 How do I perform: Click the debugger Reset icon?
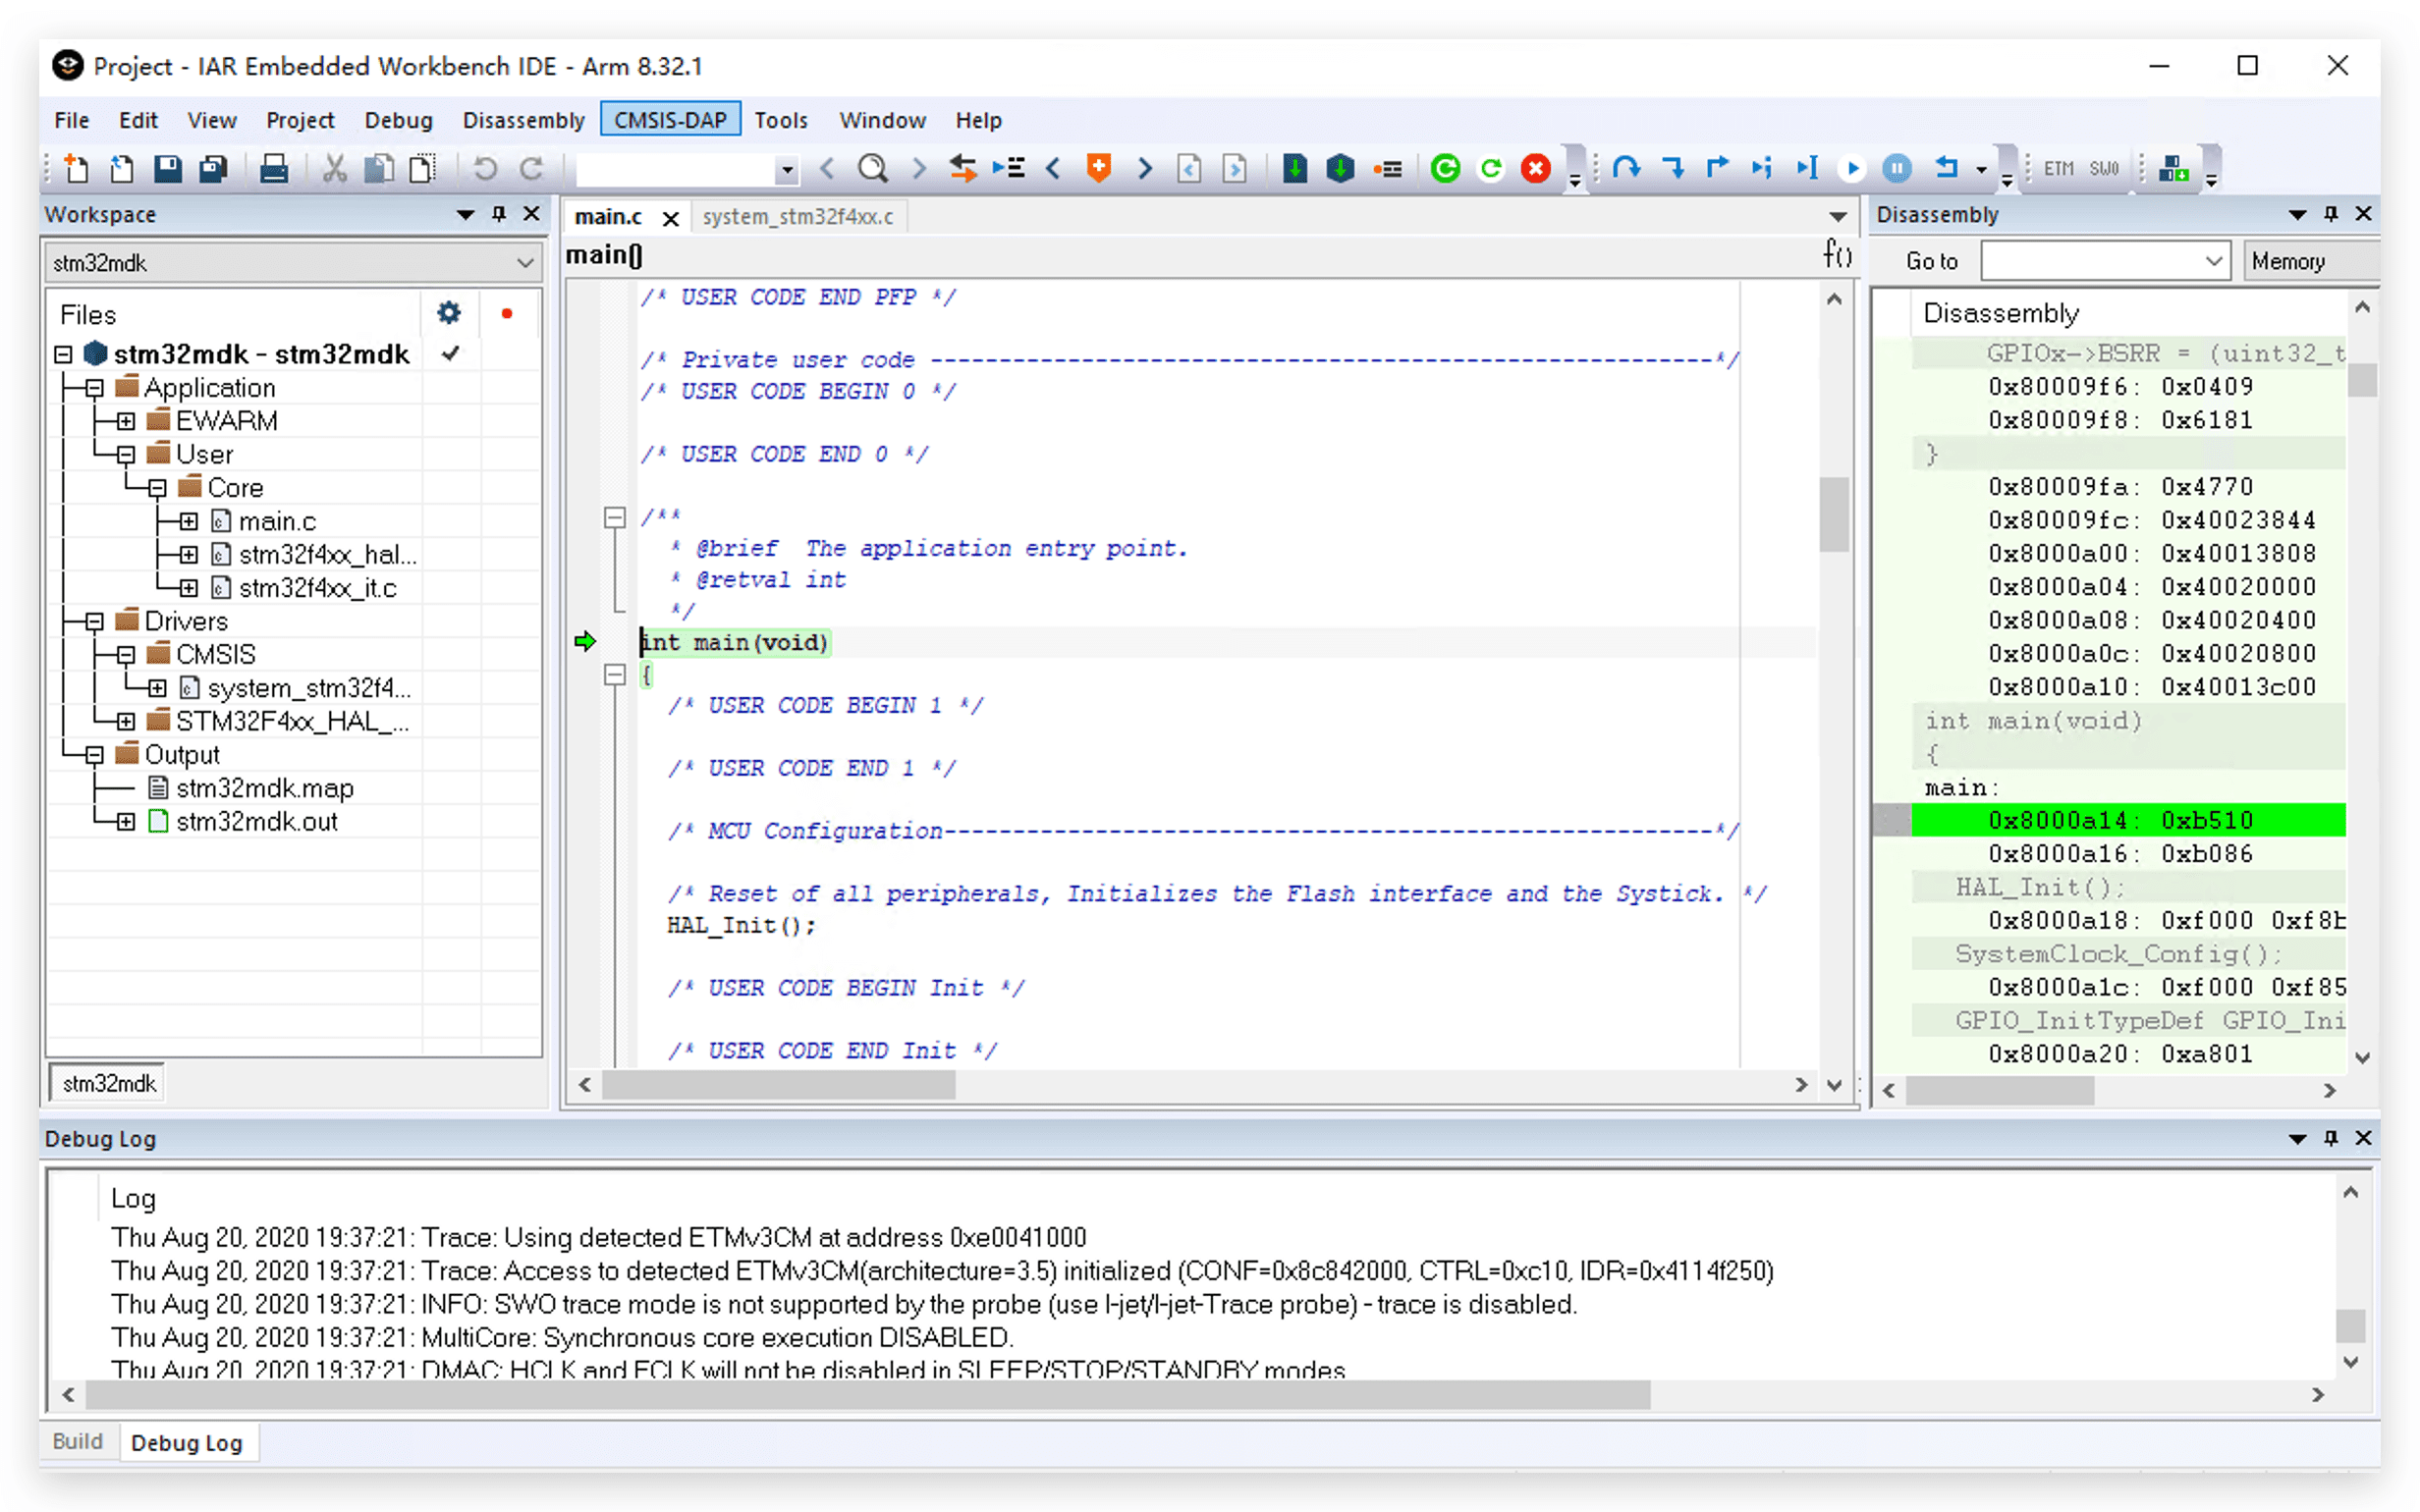1945,168
